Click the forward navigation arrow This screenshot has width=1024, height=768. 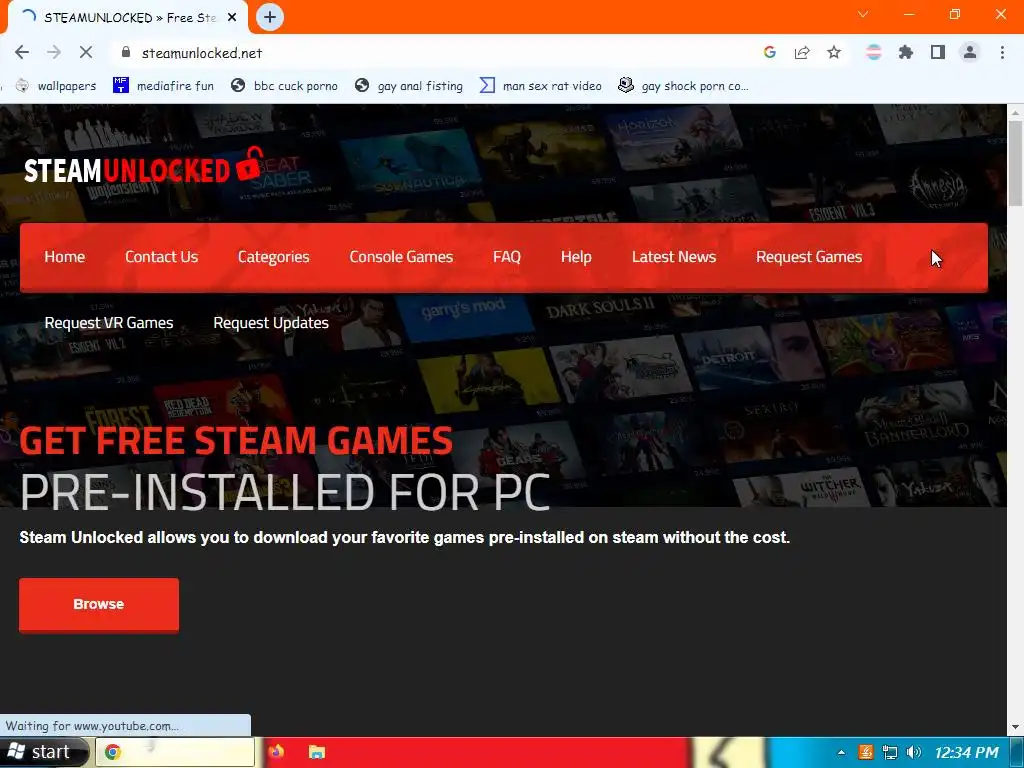(54, 53)
